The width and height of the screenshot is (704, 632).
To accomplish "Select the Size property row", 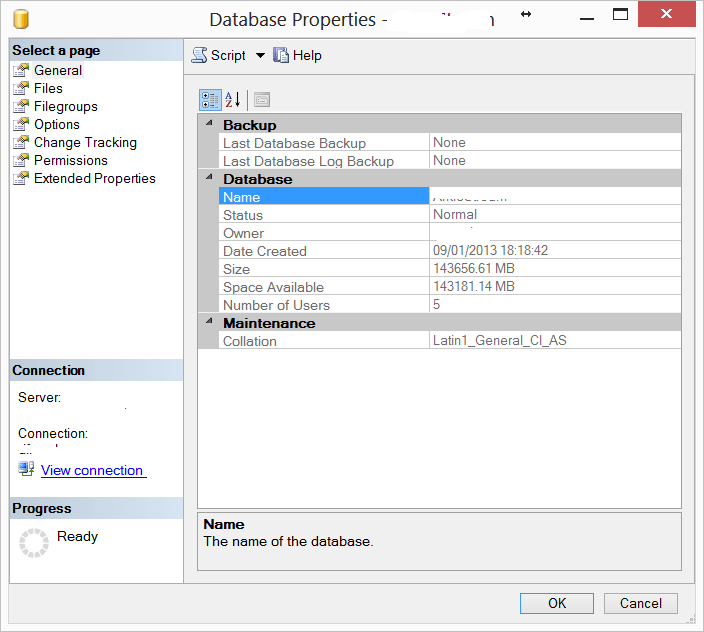I will [450, 268].
